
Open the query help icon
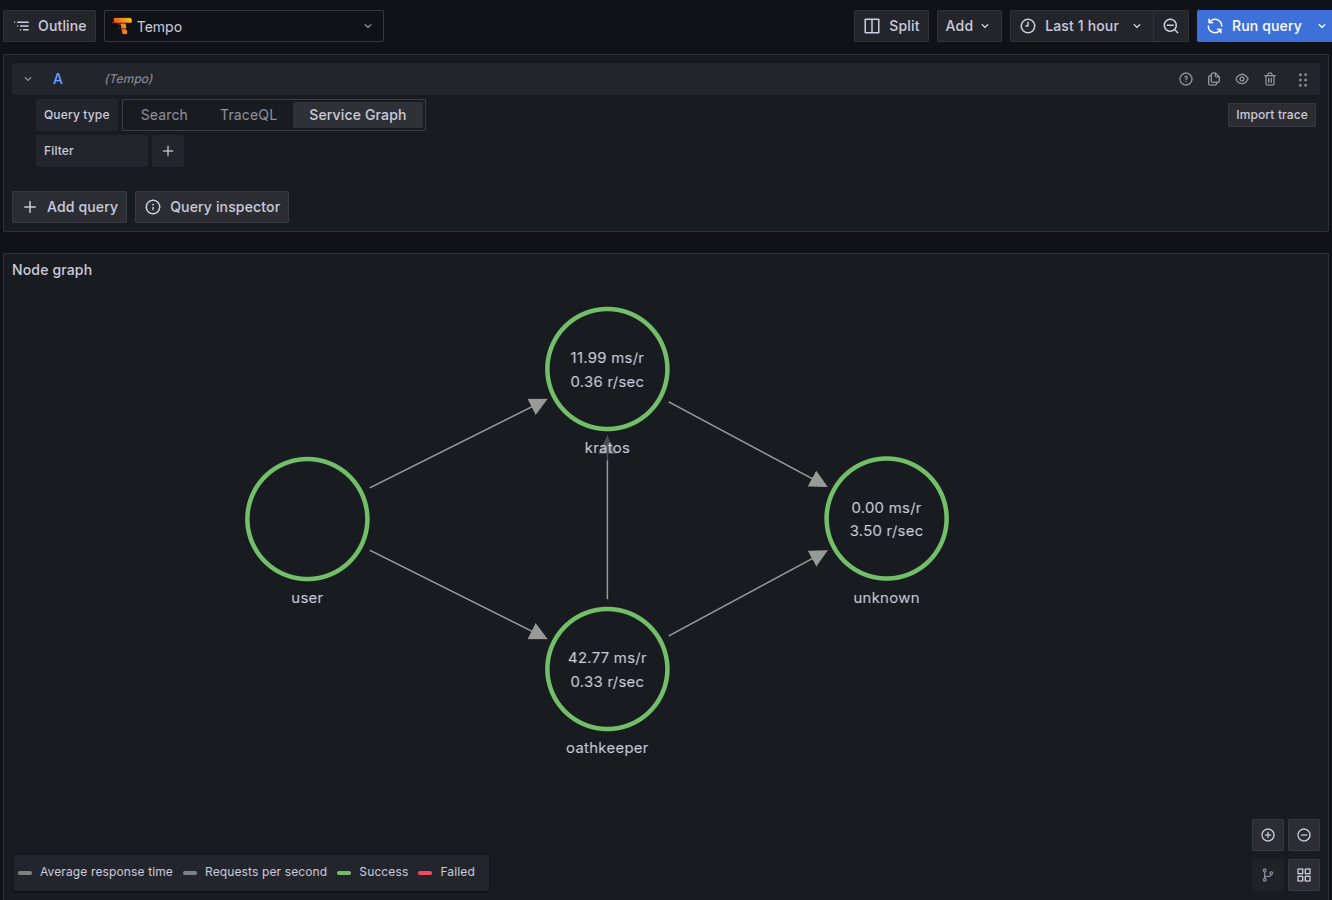pyautogui.click(x=1186, y=79)
